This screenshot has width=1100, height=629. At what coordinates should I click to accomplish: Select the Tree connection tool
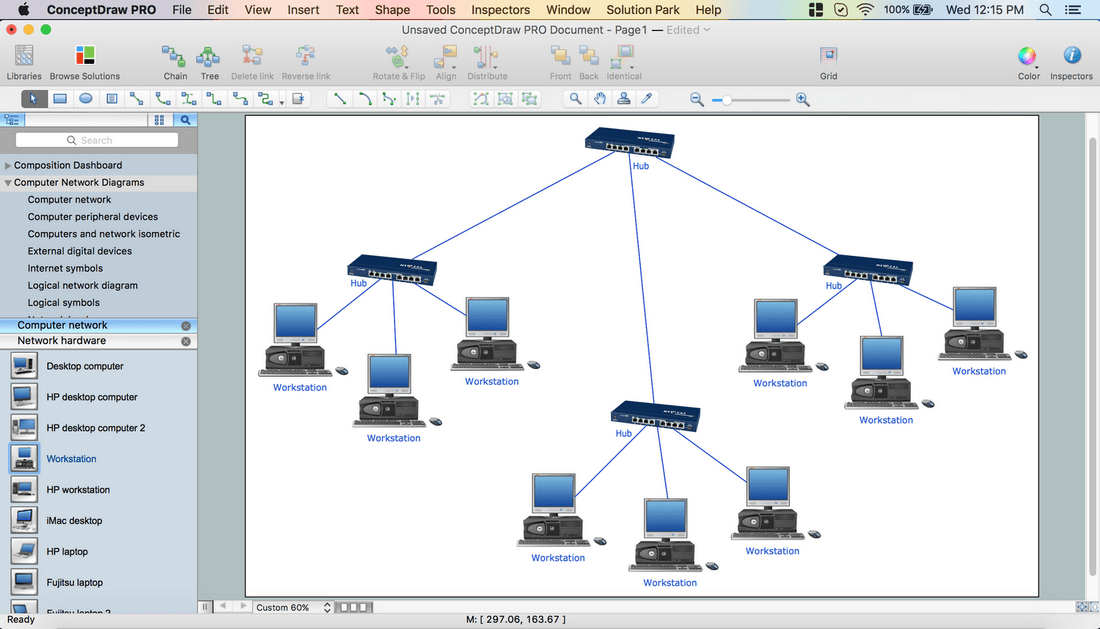208,56
